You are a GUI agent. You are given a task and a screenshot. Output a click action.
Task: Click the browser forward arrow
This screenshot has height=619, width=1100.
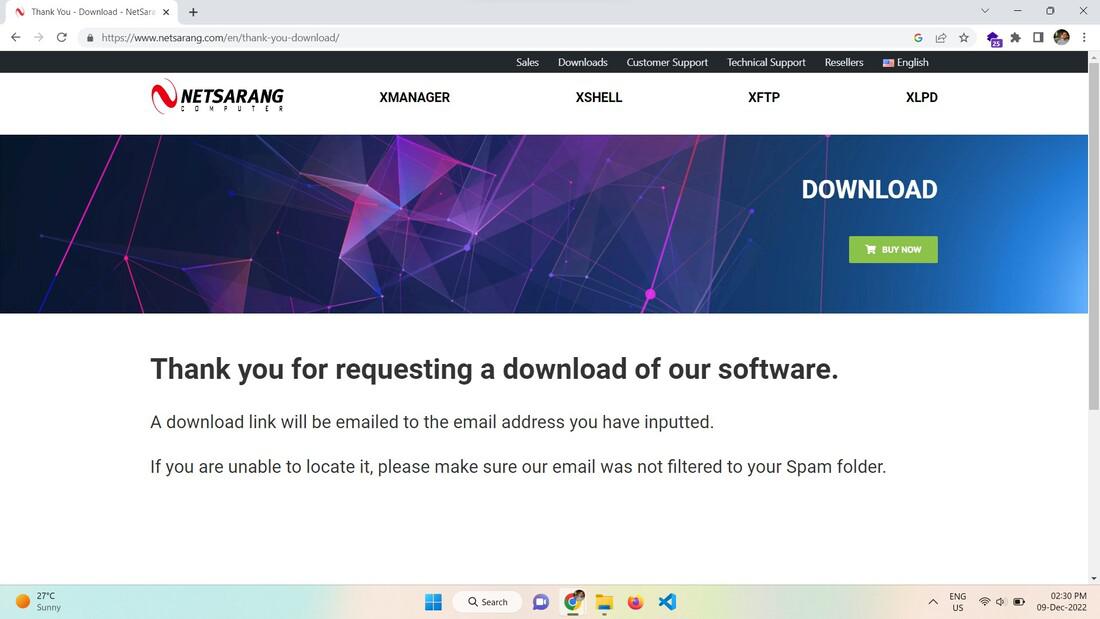coord(39,37)
